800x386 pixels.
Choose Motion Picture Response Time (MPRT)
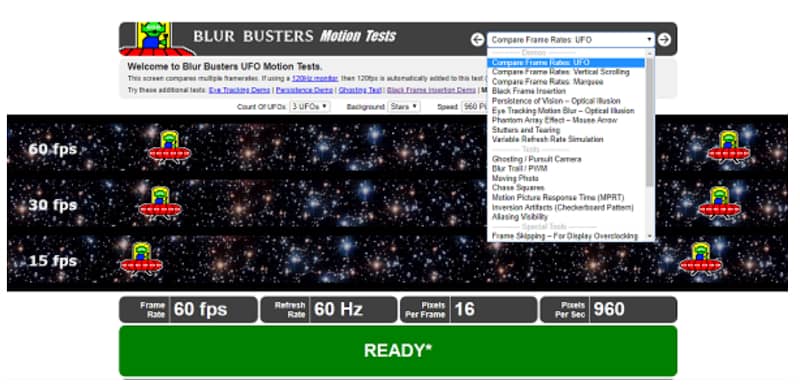[558, 197]
